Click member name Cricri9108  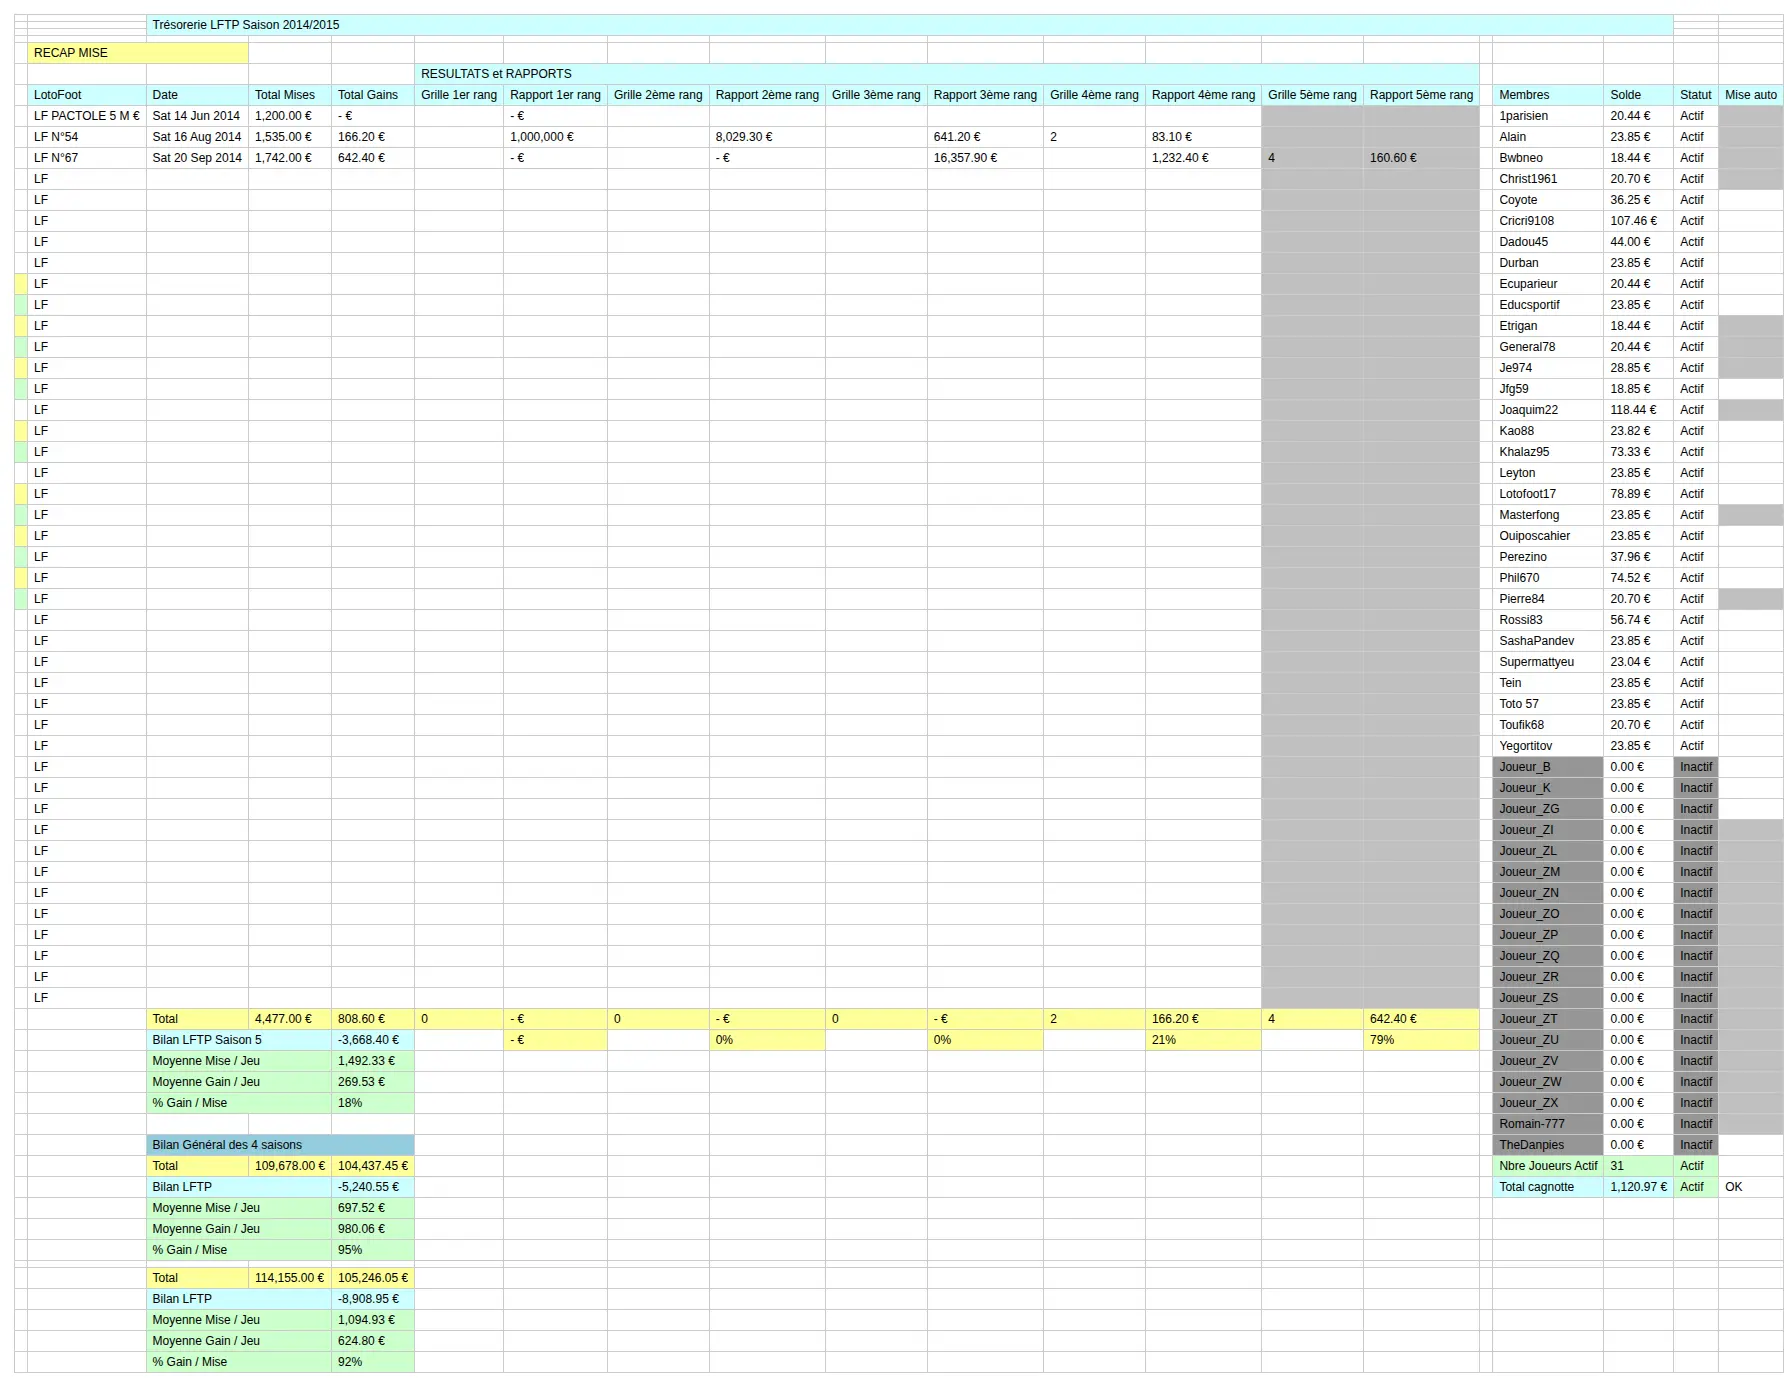[x=1548, y=221]
